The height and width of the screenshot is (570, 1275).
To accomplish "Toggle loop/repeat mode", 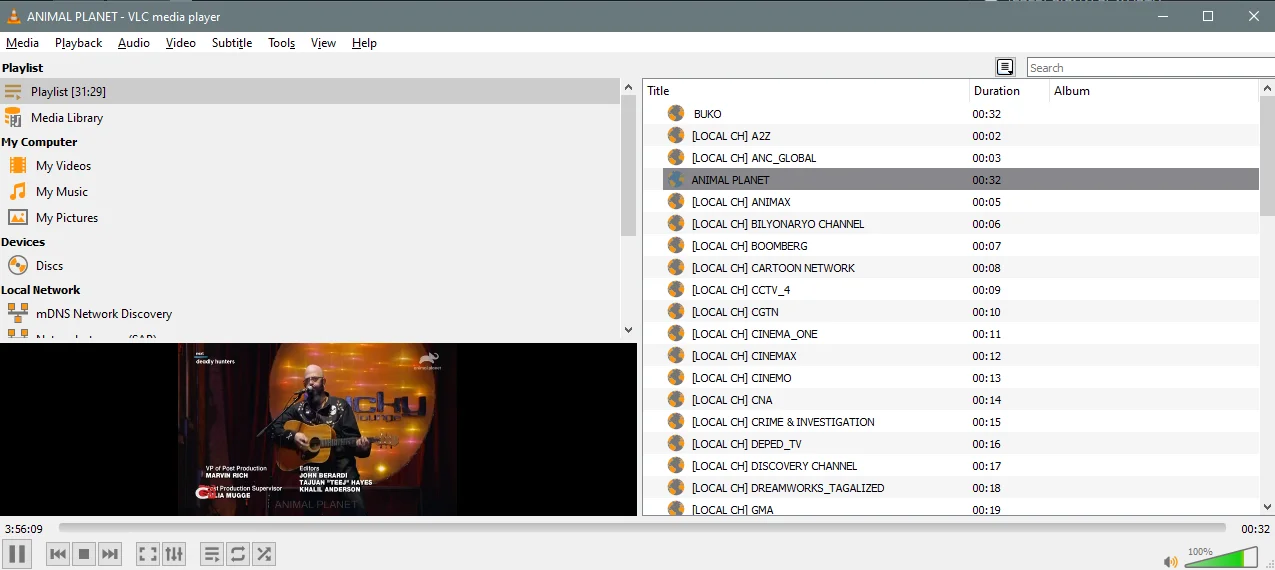I will 238,553.
